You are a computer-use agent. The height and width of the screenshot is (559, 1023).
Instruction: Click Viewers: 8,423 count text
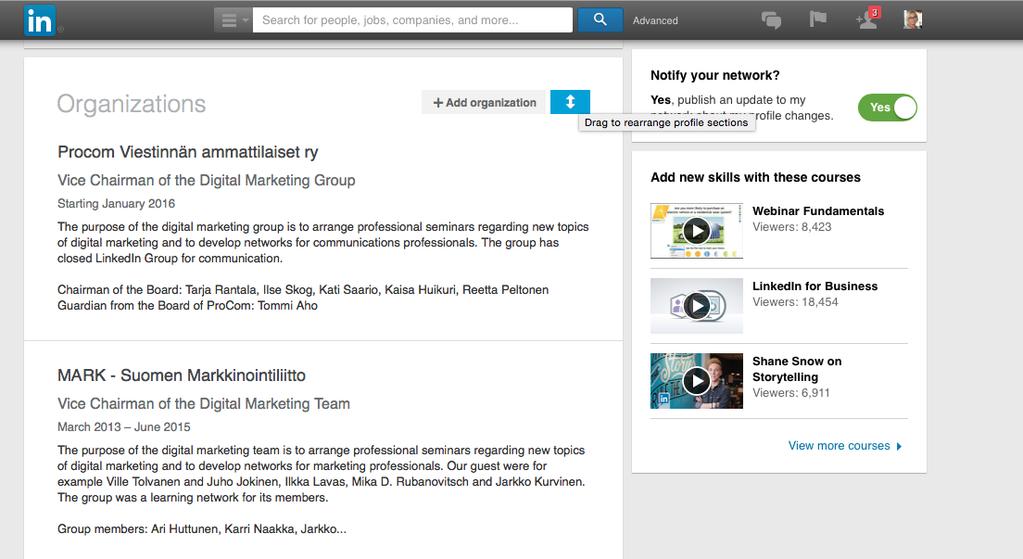[792, 227]
